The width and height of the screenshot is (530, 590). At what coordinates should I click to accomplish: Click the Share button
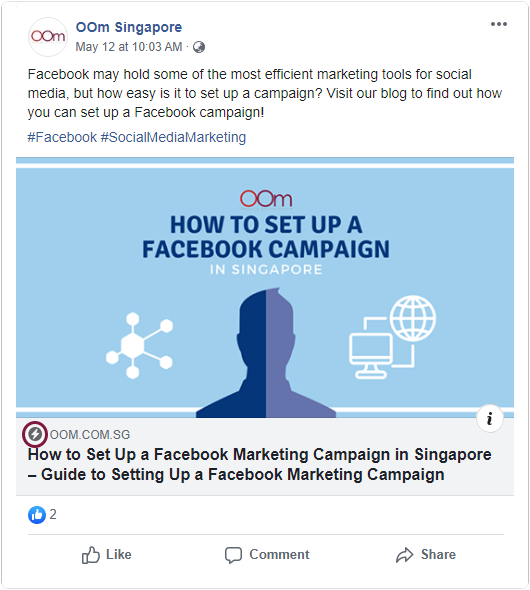tap(426, 555)
